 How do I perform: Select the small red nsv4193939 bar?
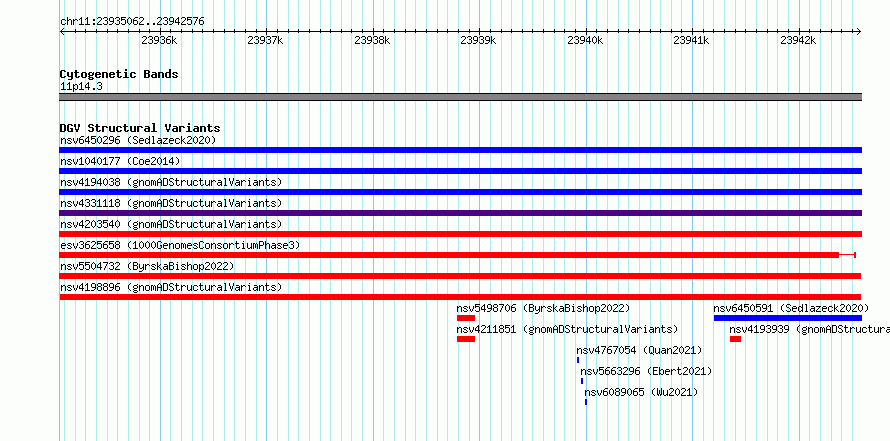pyautogui.click(x=735, y=339)
